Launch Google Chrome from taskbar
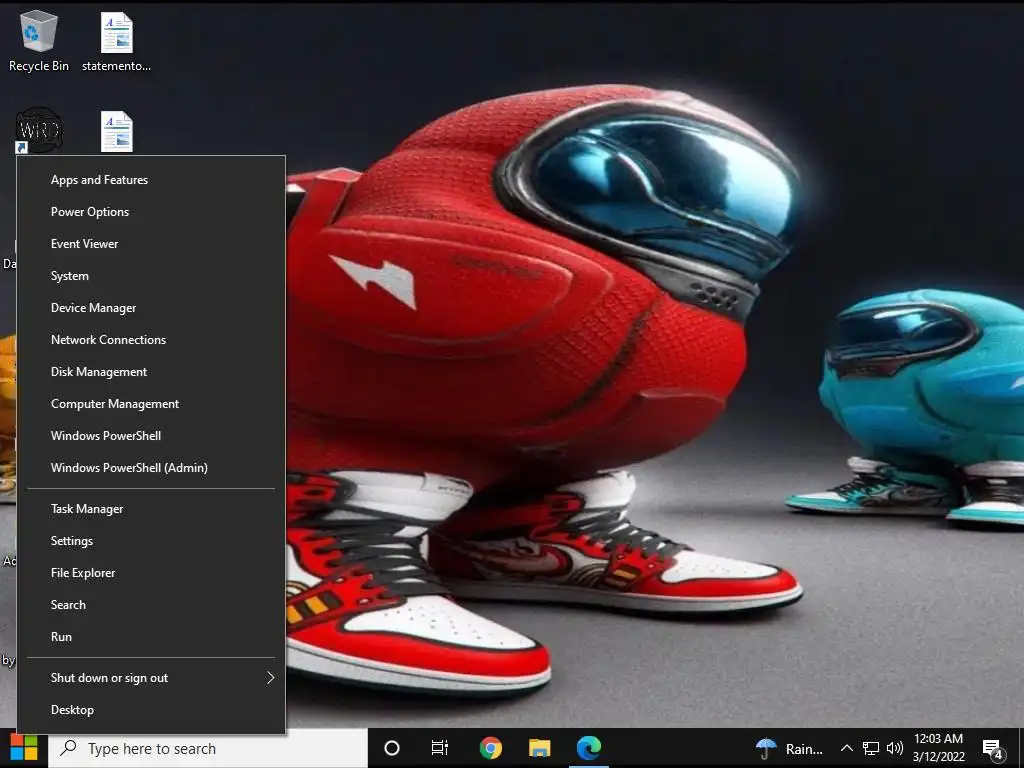This screenshot has width=1024, height=768. (490, 748)
